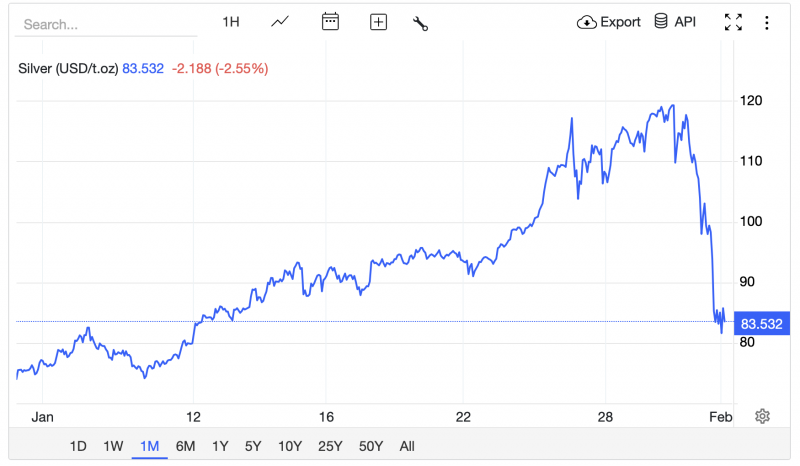Open the three-dot more options menu
This screenshot has width=800, height=466.
click(767, 22)
